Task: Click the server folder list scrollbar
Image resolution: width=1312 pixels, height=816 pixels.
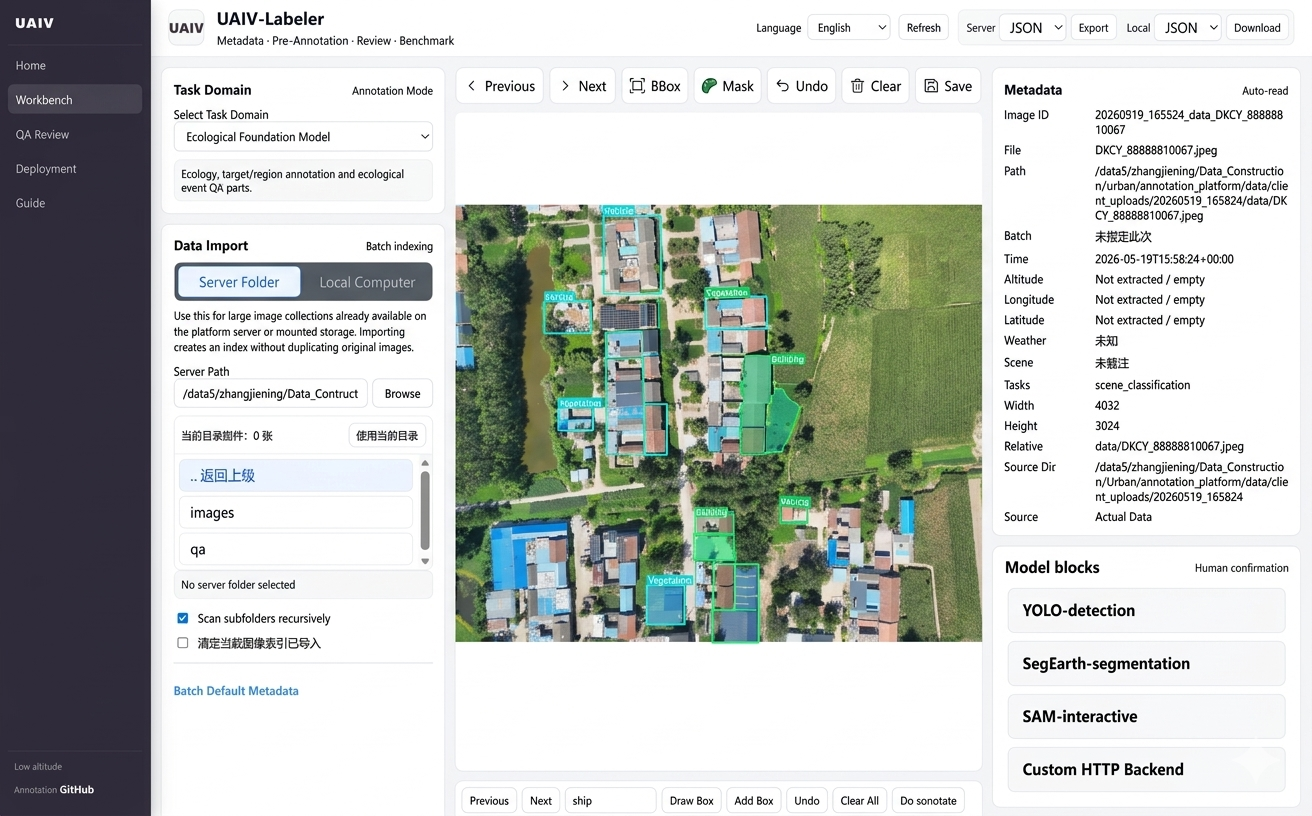Action: click(x=425, y=512)
